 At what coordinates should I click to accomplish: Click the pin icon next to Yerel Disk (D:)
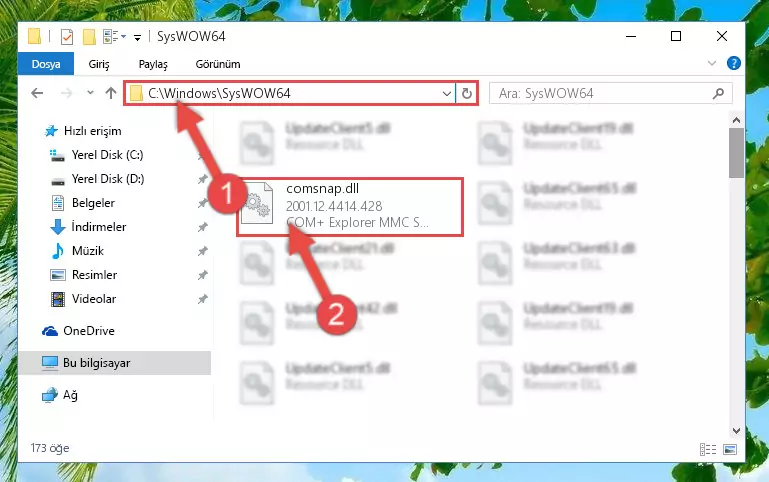202,179
